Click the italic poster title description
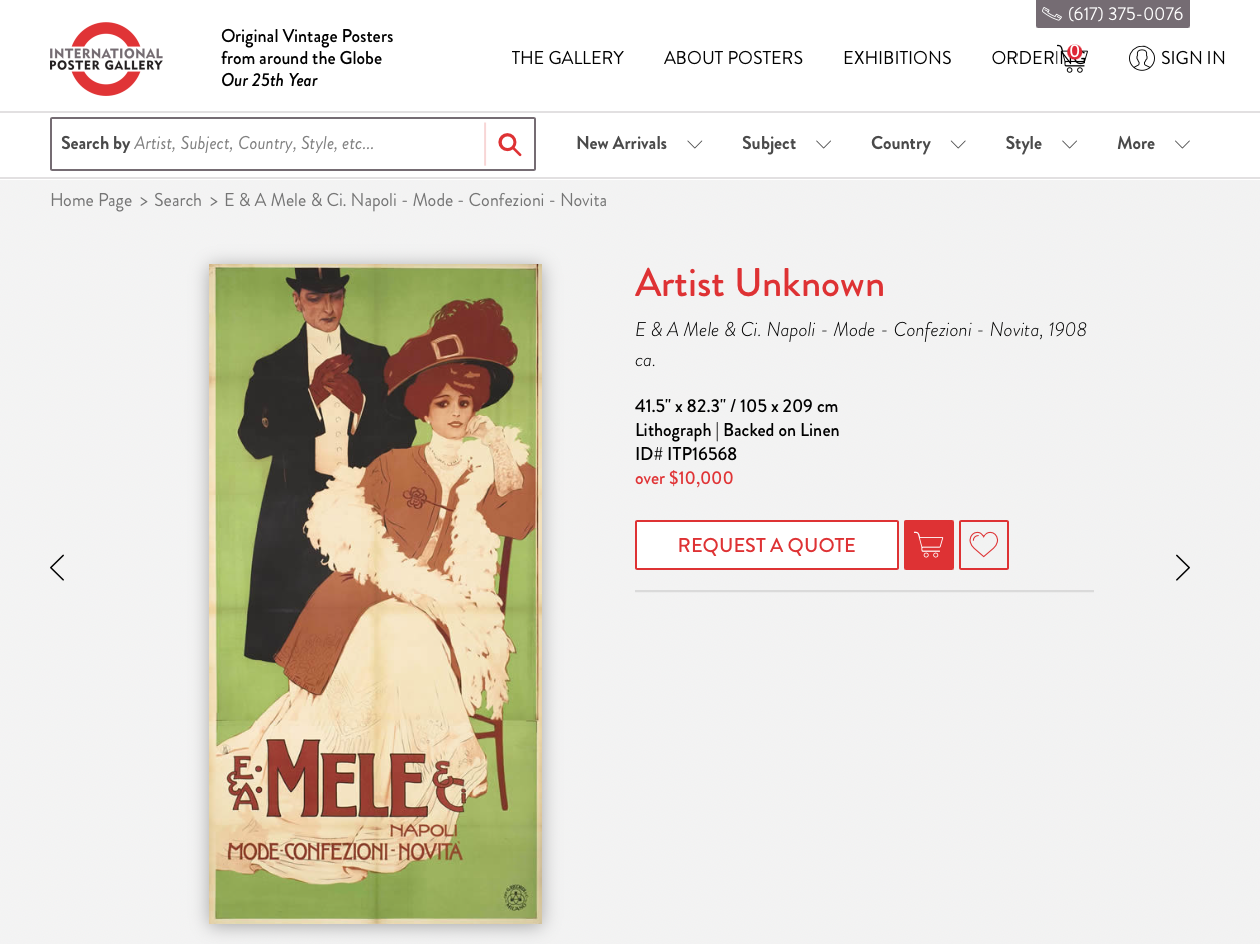1260x944 pixels. click(x=861, y=344)
